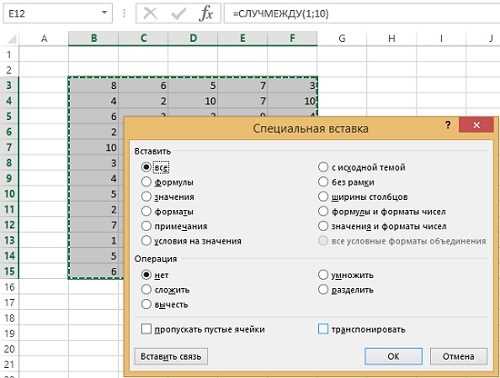This screenshot has height=378, width=500.
Task: Select column H header
Action: click(392, 39)
